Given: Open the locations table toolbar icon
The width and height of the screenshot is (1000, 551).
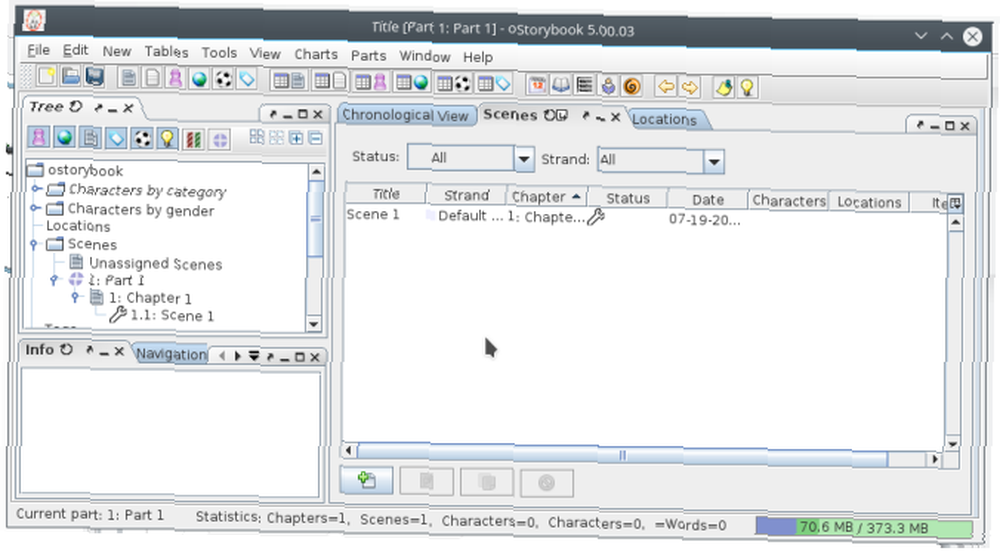Looking at the screenshot, I should tap(412, 82).
